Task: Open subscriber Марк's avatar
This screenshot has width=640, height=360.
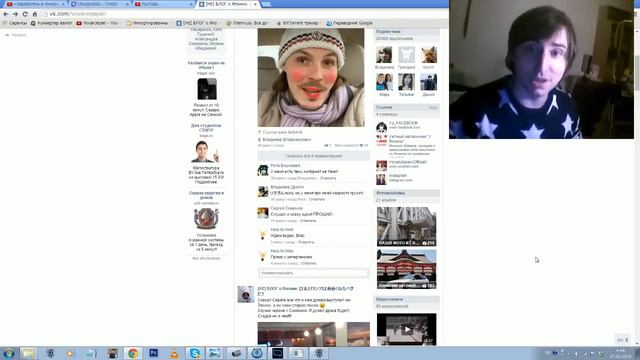Action: 384,82
